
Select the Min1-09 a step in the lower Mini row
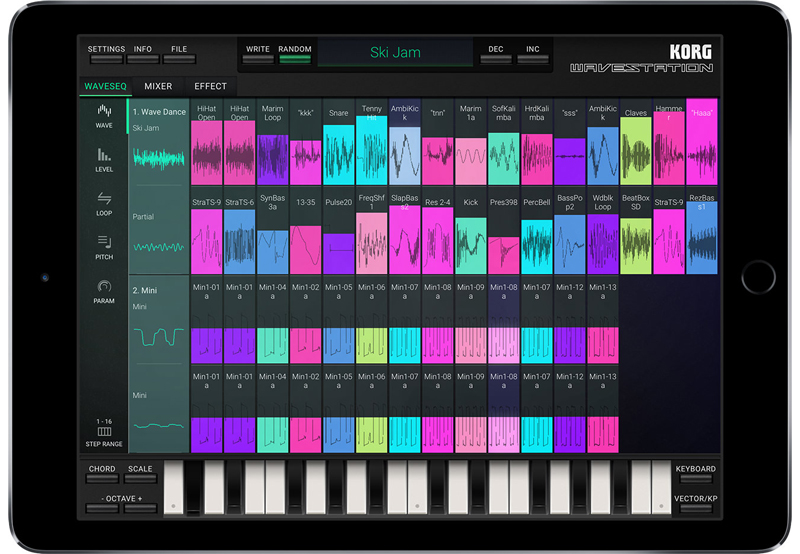470,410
